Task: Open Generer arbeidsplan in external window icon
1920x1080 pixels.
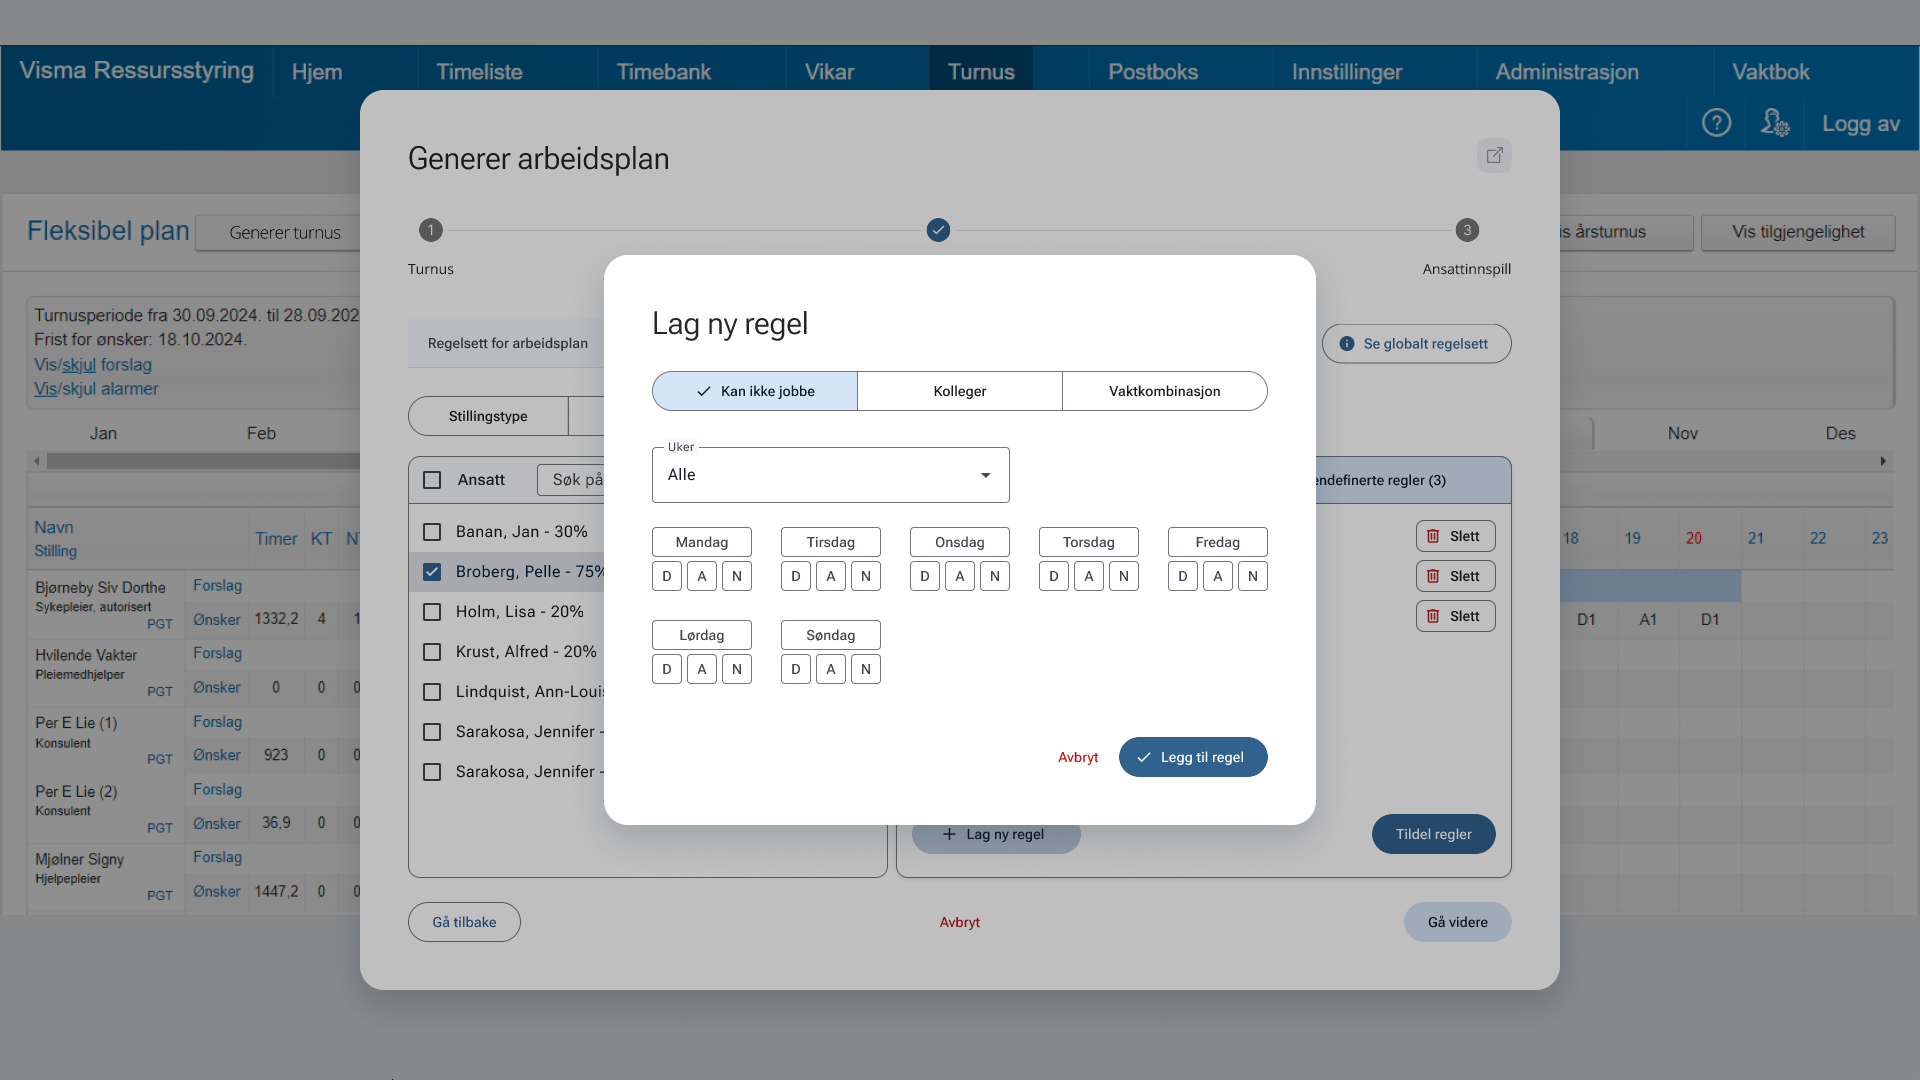Action: 1494,155
